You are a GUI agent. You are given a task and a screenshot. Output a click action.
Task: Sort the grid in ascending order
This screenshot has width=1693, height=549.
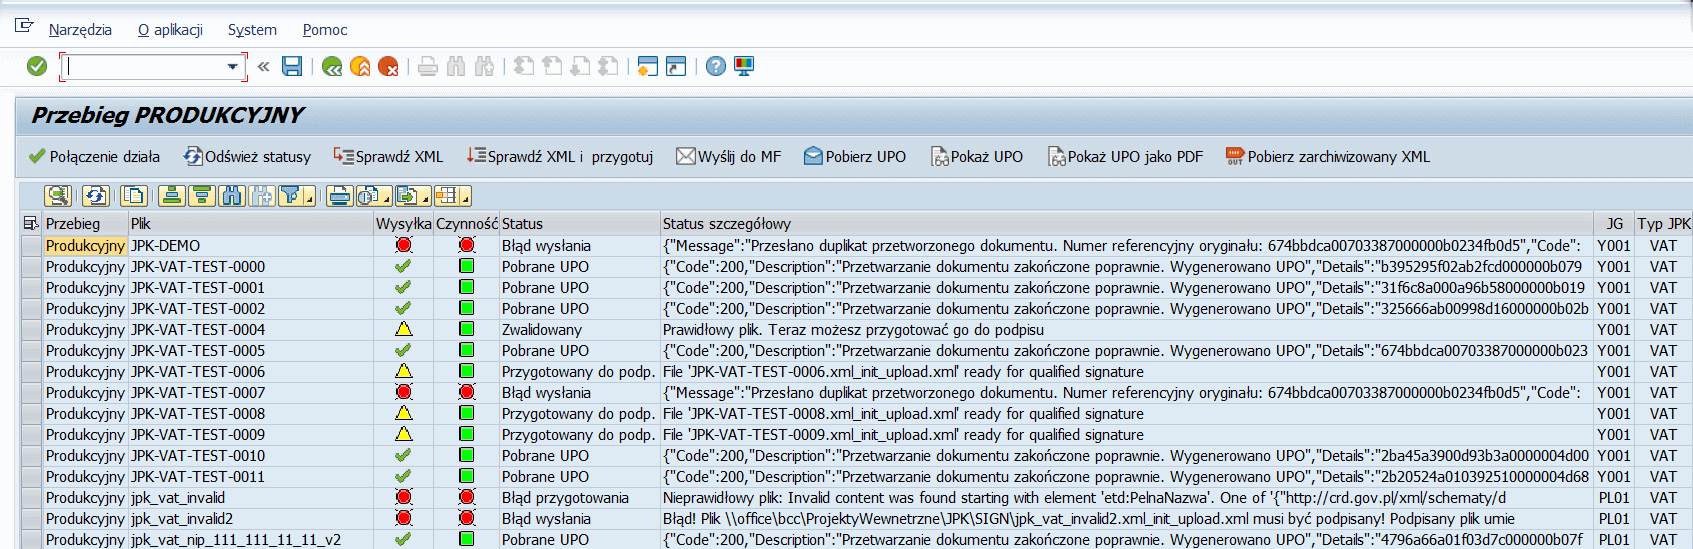coord(172,195)
